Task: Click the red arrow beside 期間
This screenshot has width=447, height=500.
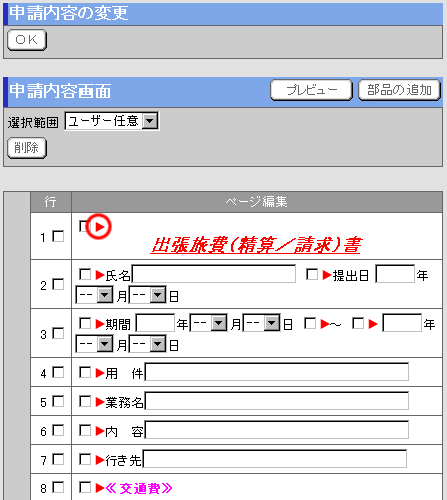Action: tap(100, 324)
